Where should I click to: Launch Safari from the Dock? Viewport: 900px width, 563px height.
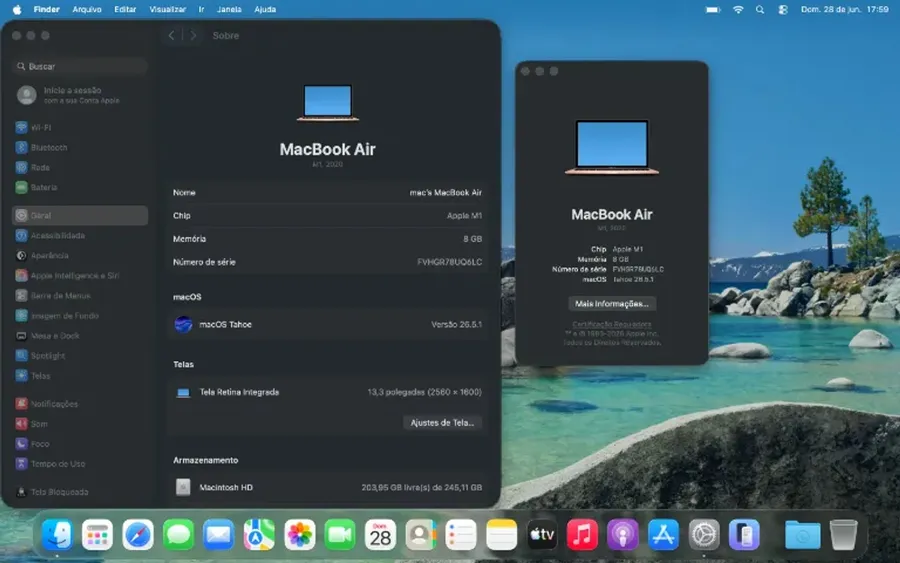(x=138, y=535)
